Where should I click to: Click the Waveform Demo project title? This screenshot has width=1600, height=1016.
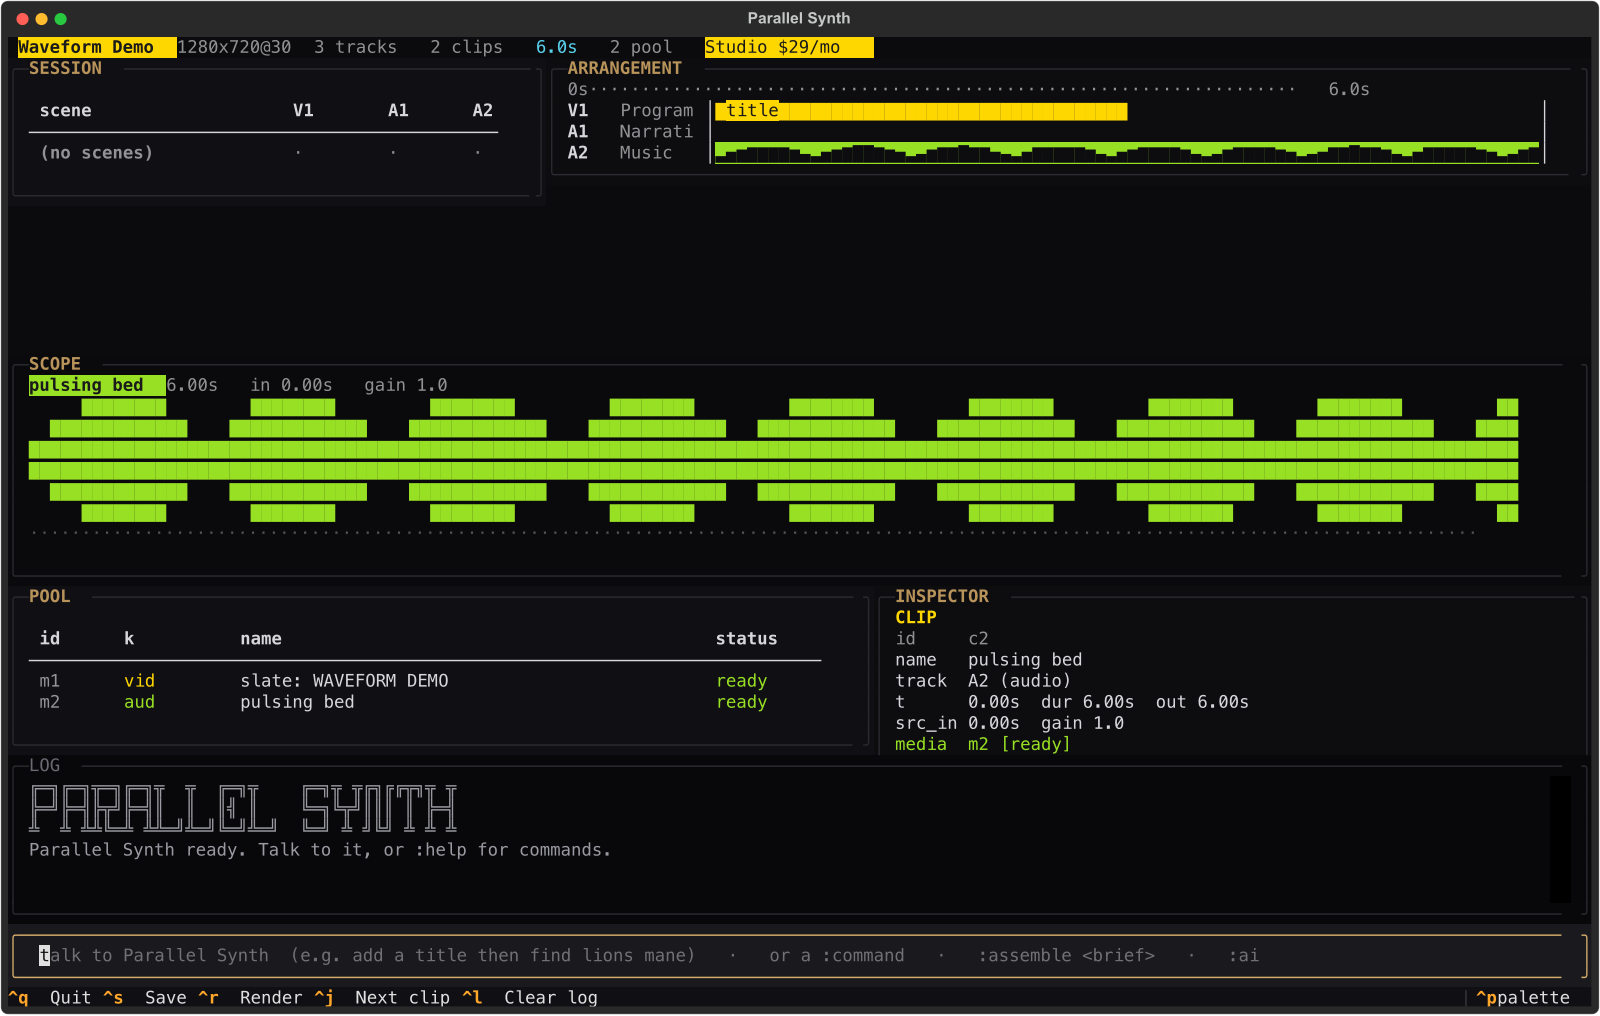coord(97,47)
